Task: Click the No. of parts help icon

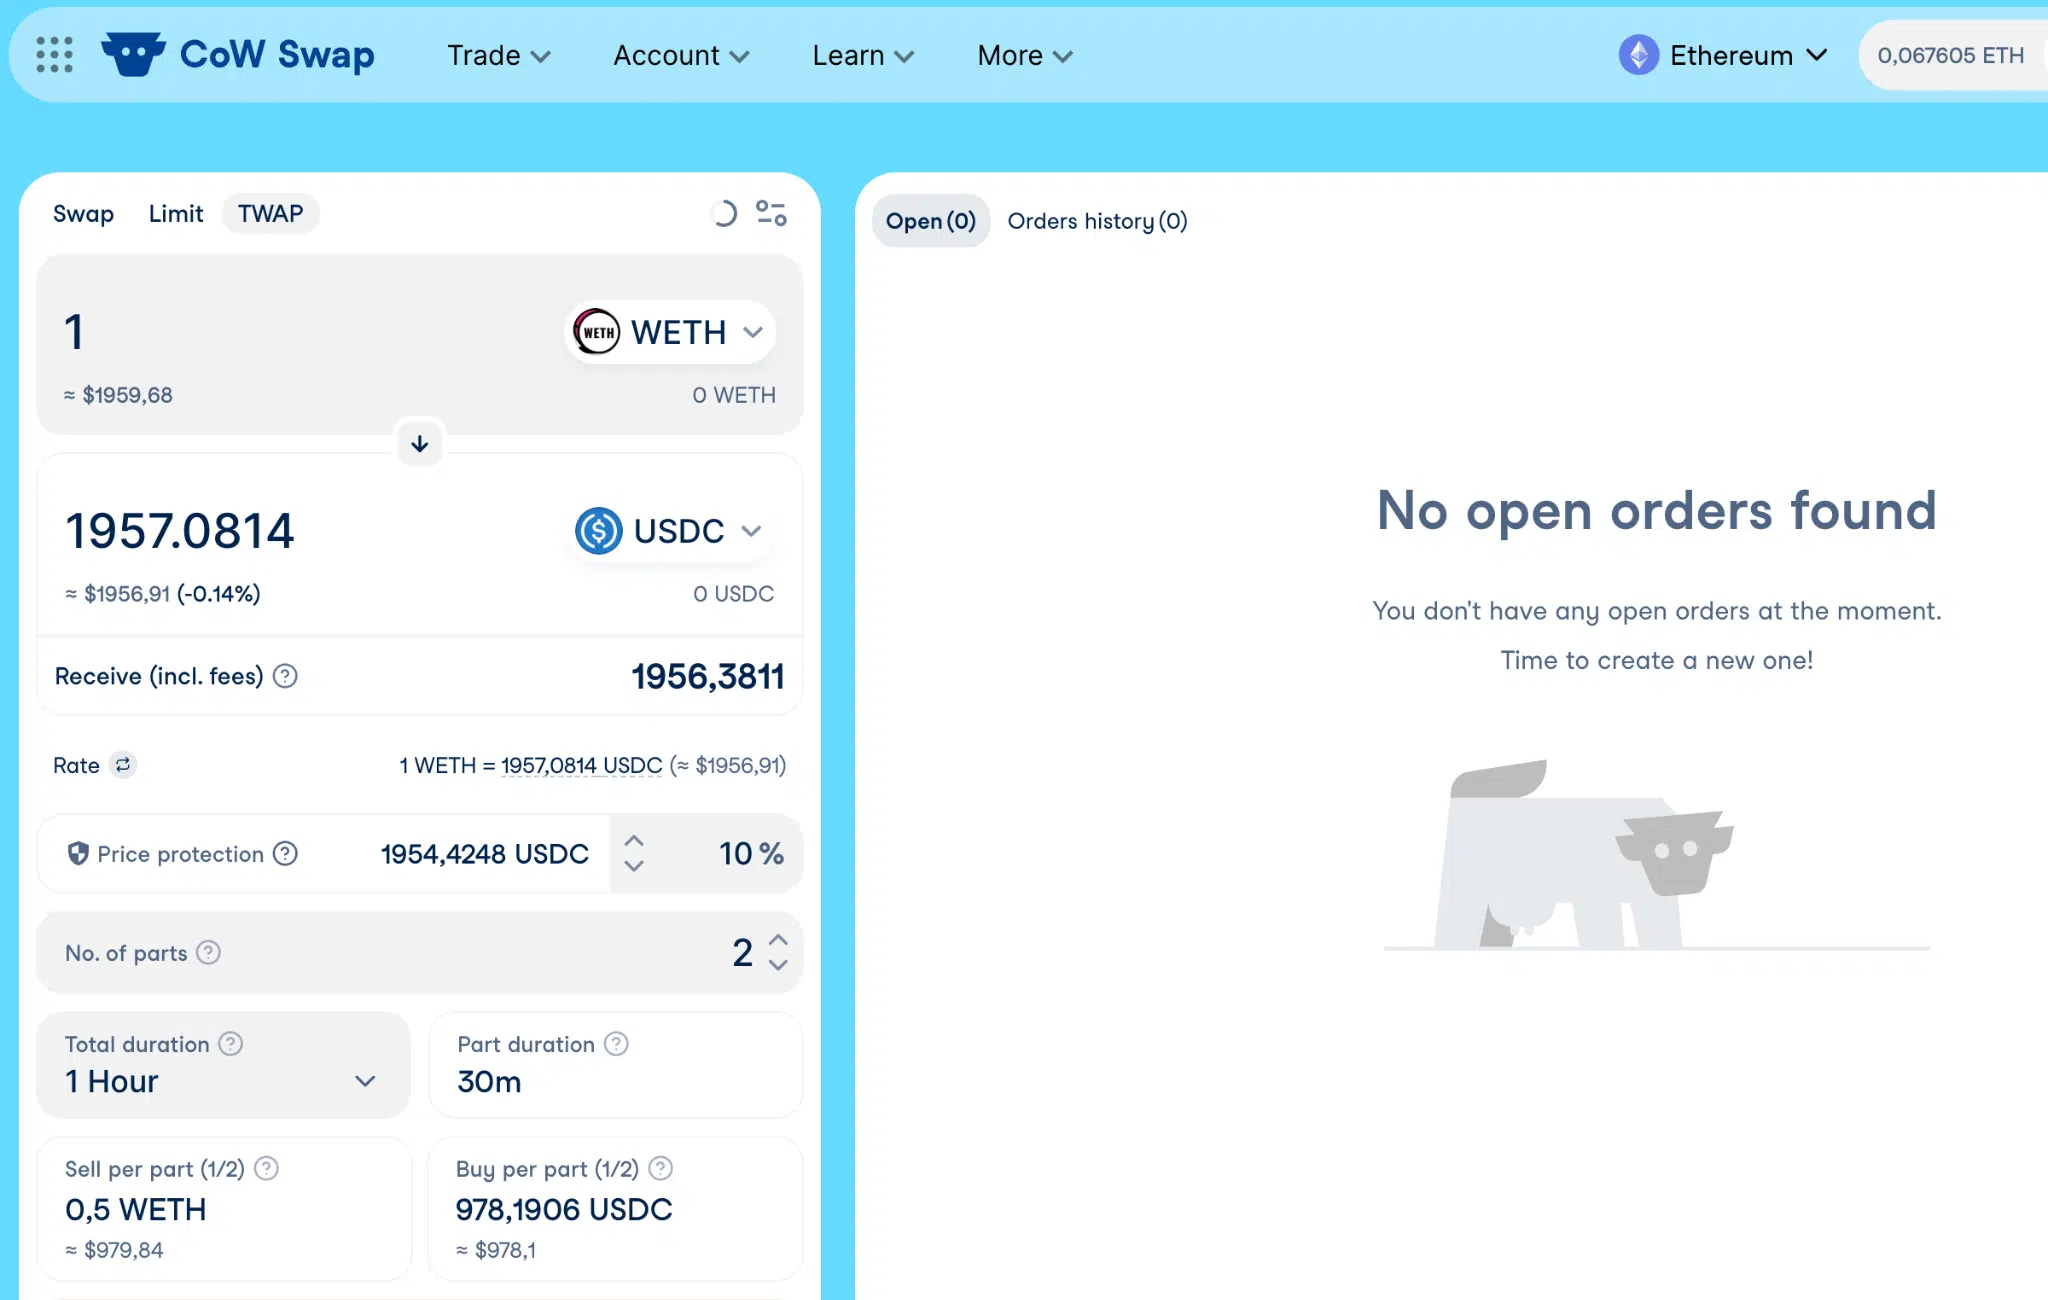Action: pyautogui.click(x=208, y=952)
